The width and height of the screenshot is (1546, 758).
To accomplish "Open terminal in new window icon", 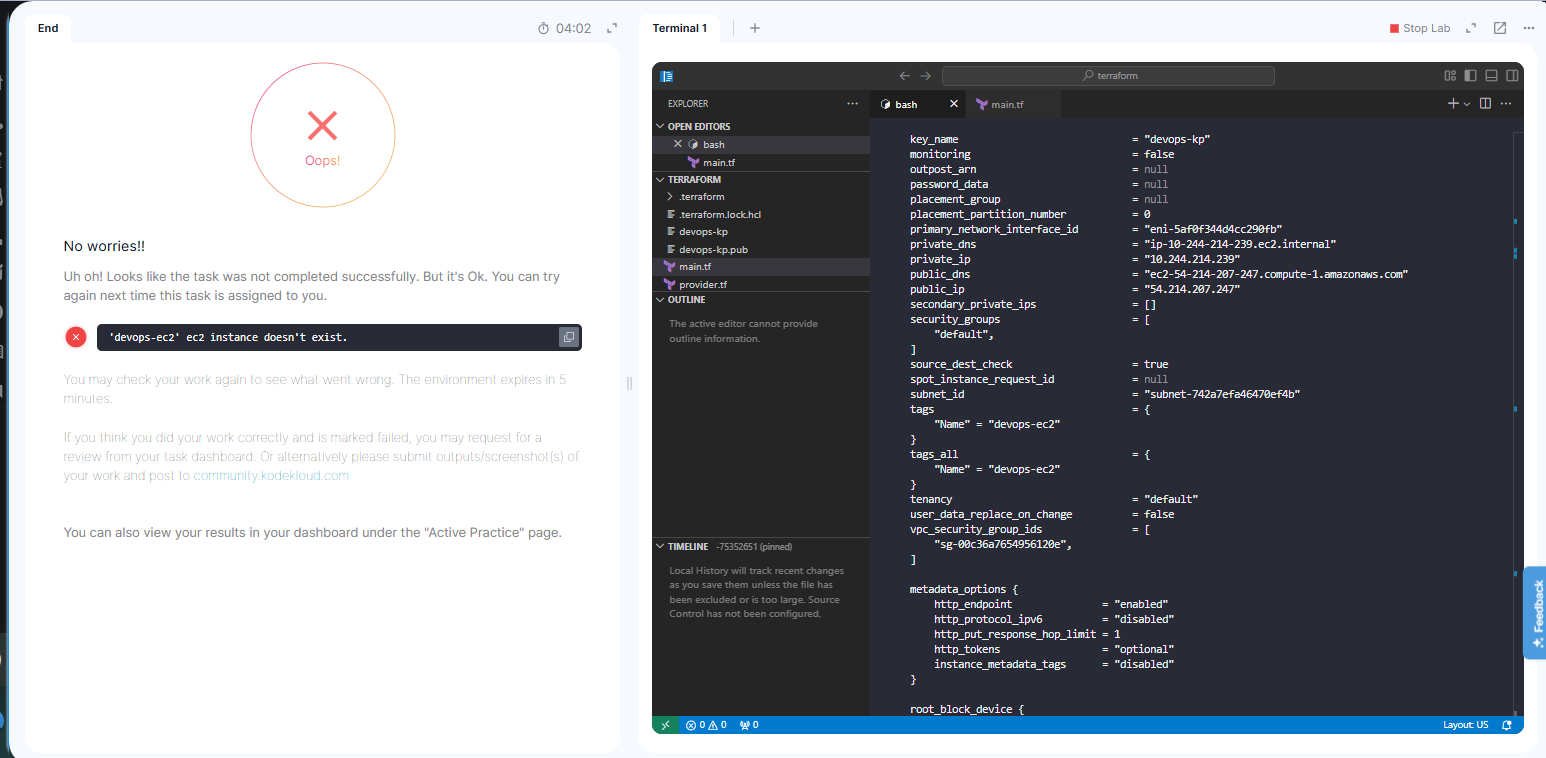I will 1499,28.
